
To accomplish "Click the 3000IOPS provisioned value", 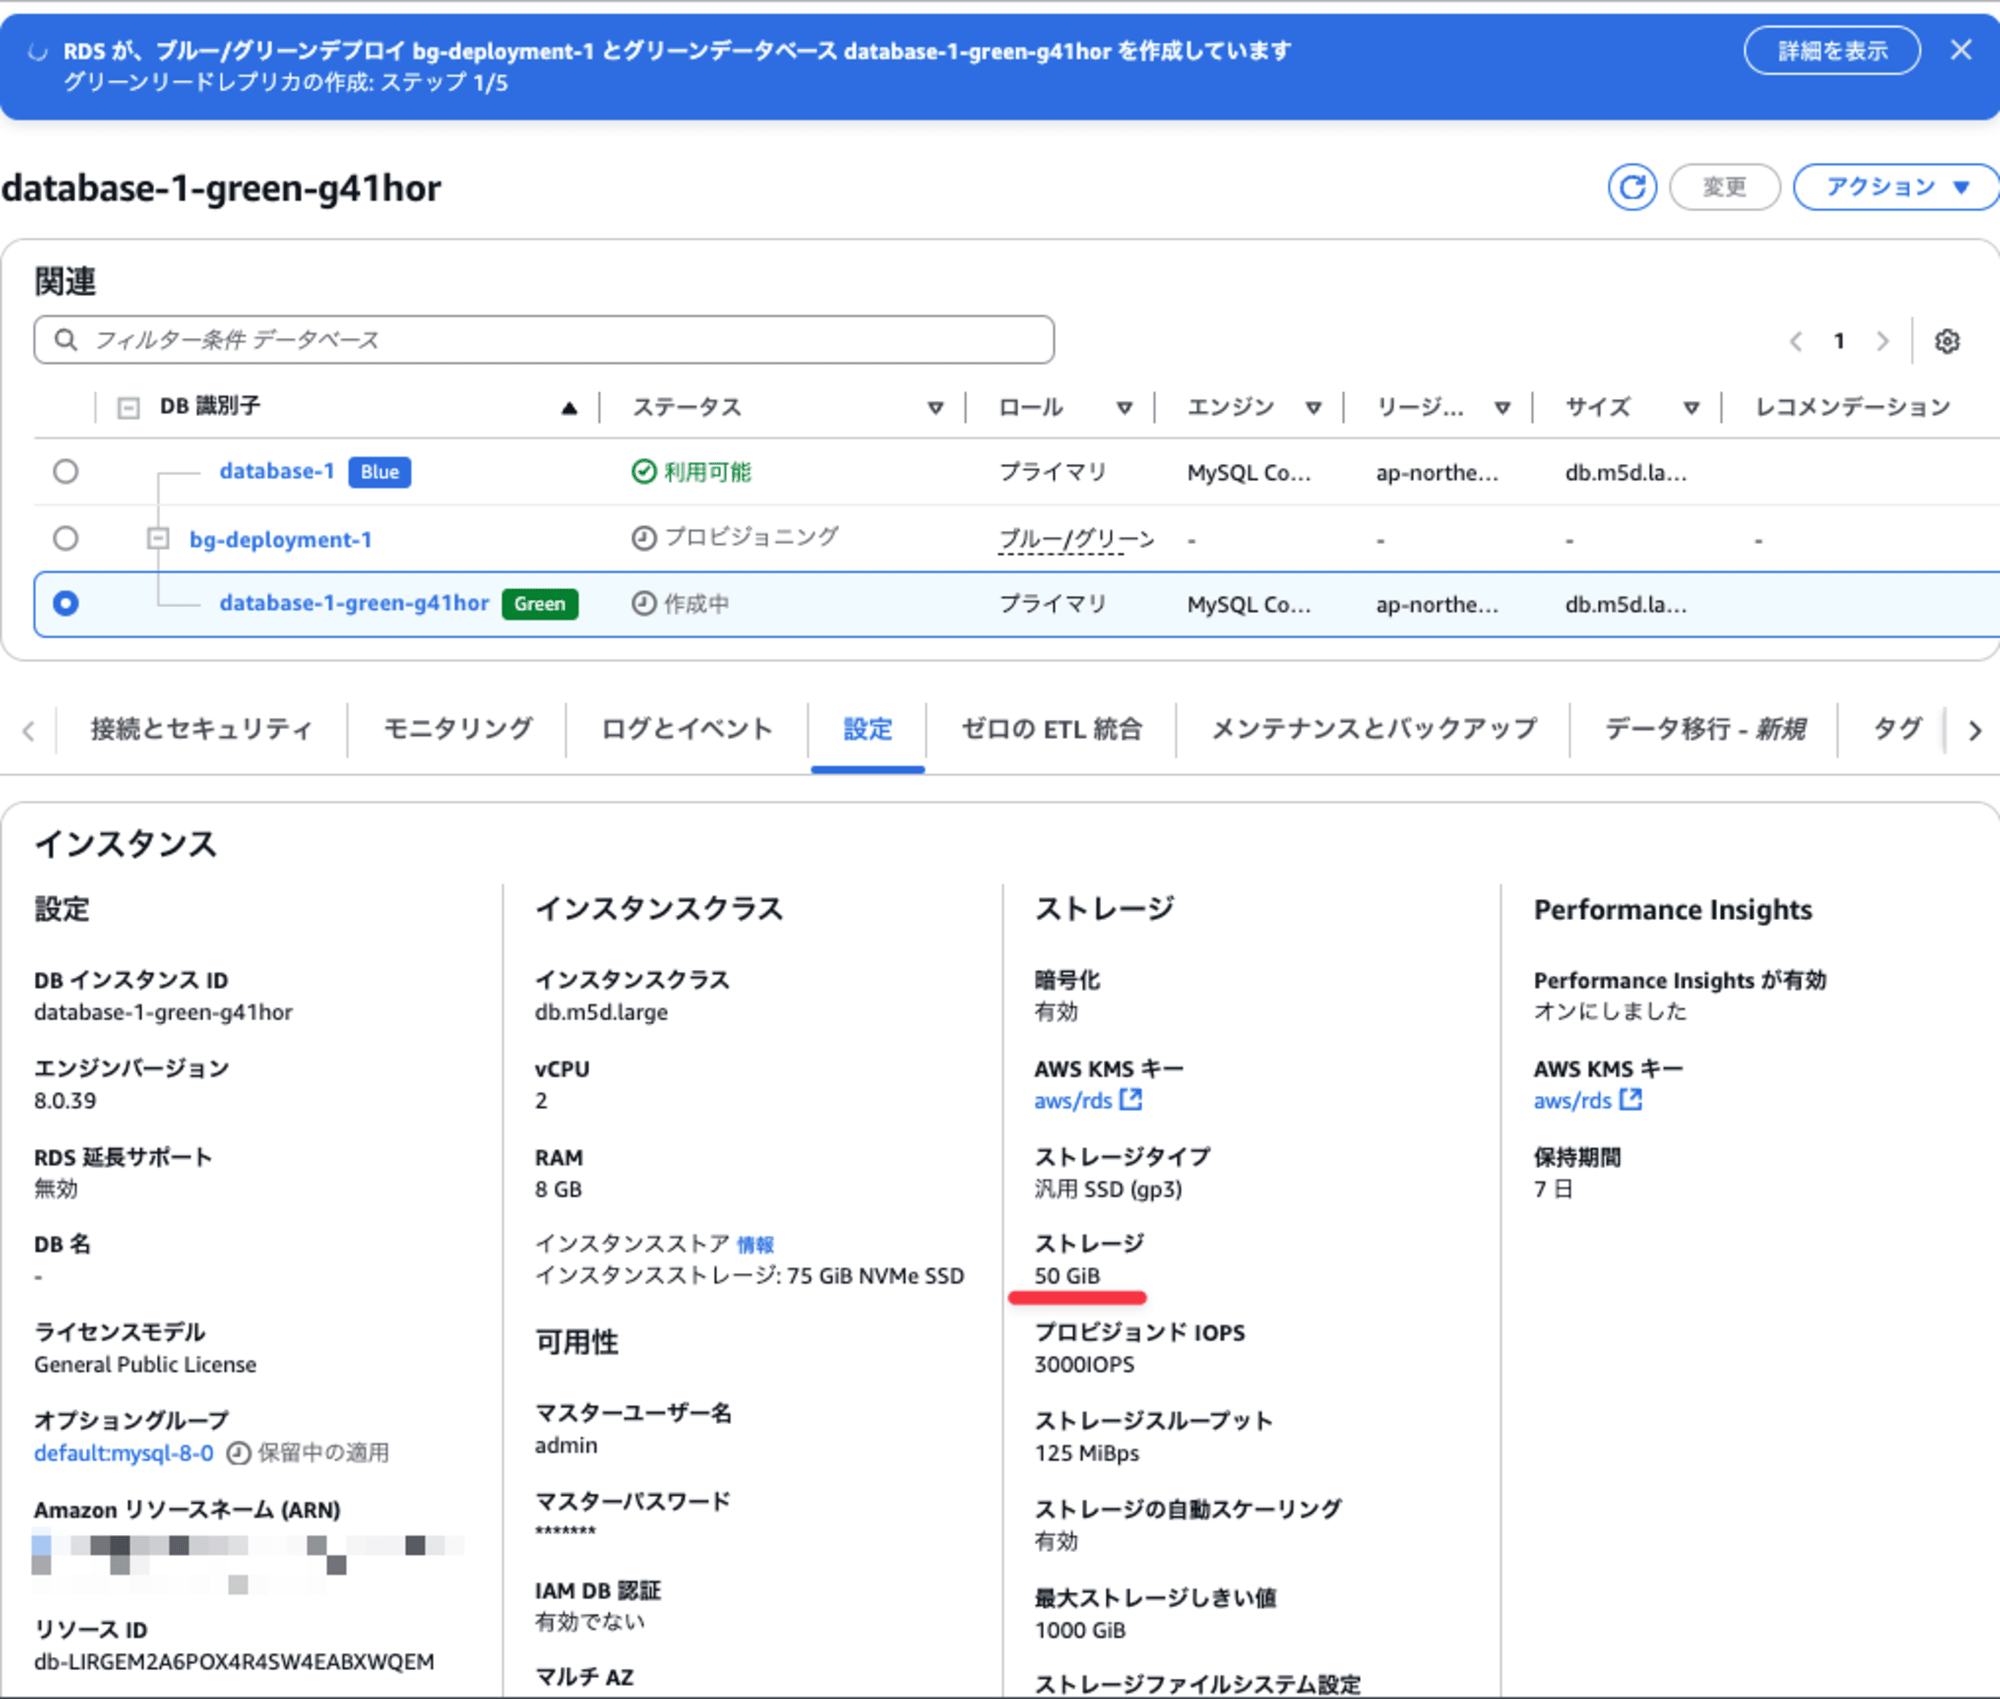I will 1084,1364.
